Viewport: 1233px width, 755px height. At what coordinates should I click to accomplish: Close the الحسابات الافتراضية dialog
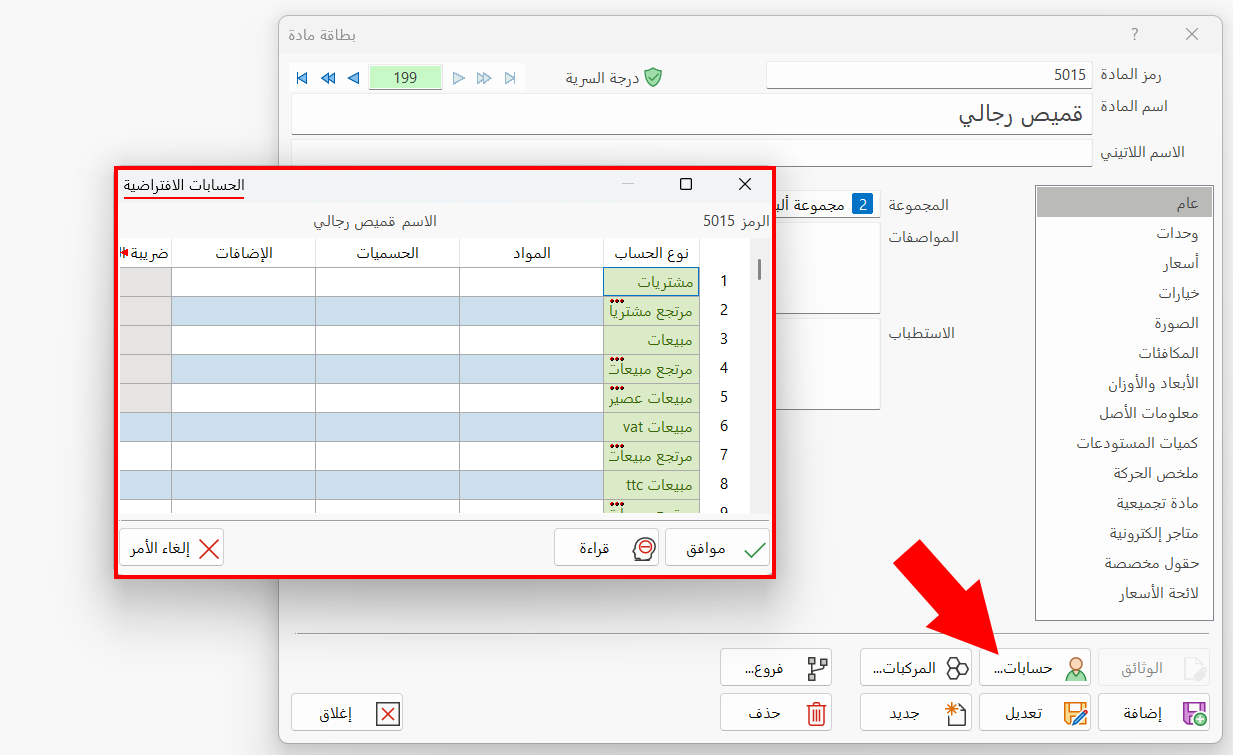pos(744,184)
